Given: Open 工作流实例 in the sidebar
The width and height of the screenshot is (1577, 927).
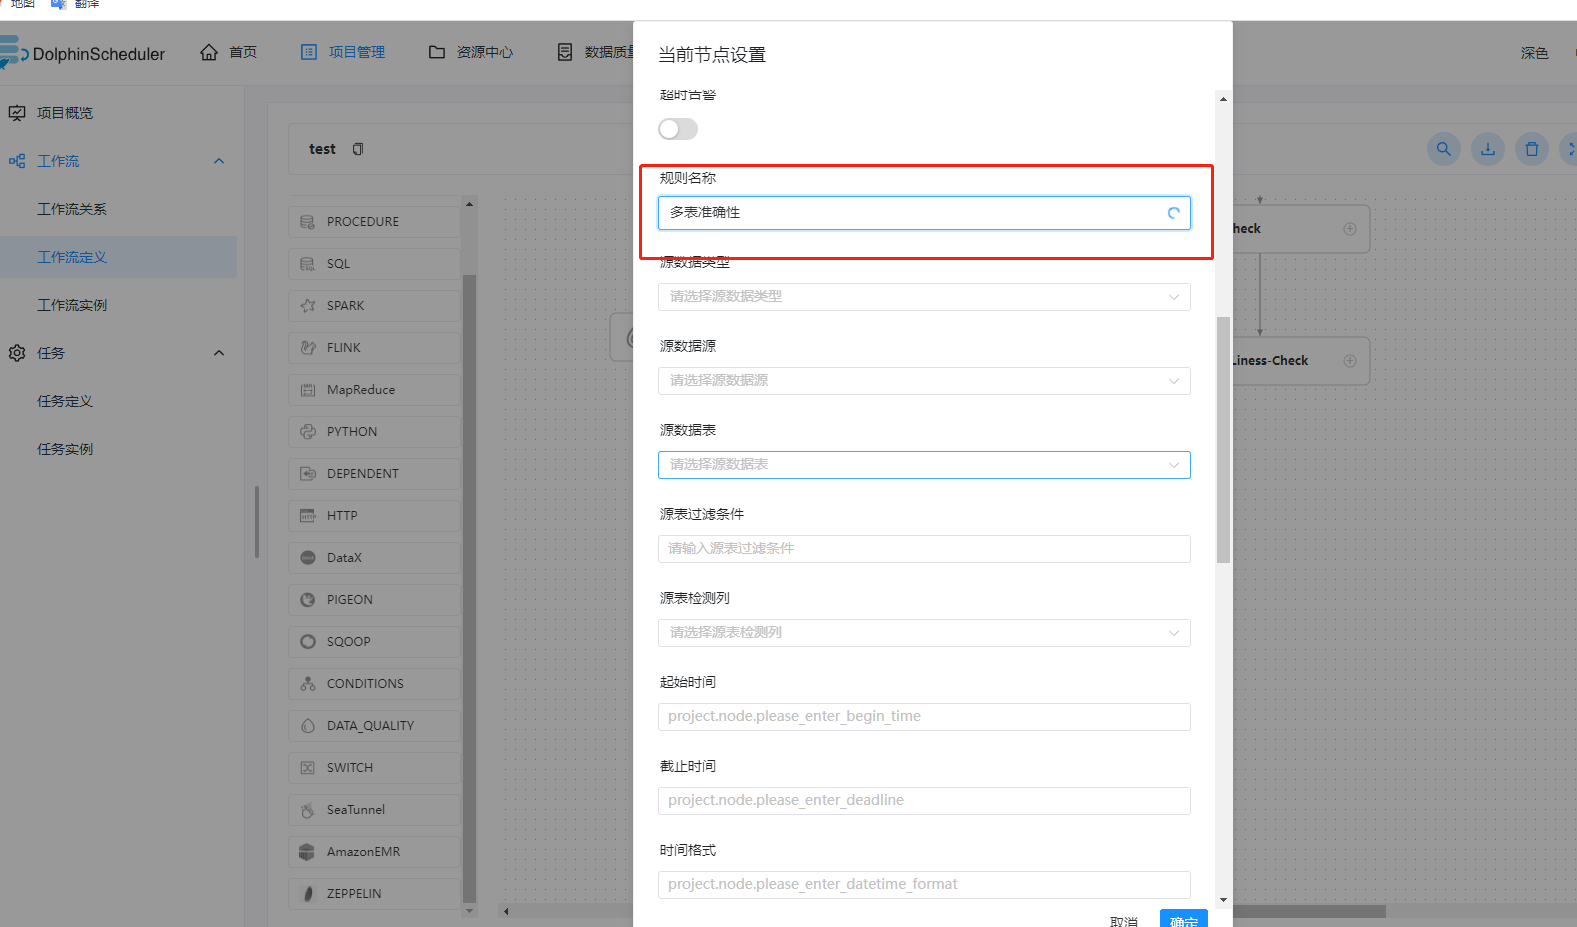Looking at the screenshot, I should click(72, 305).
